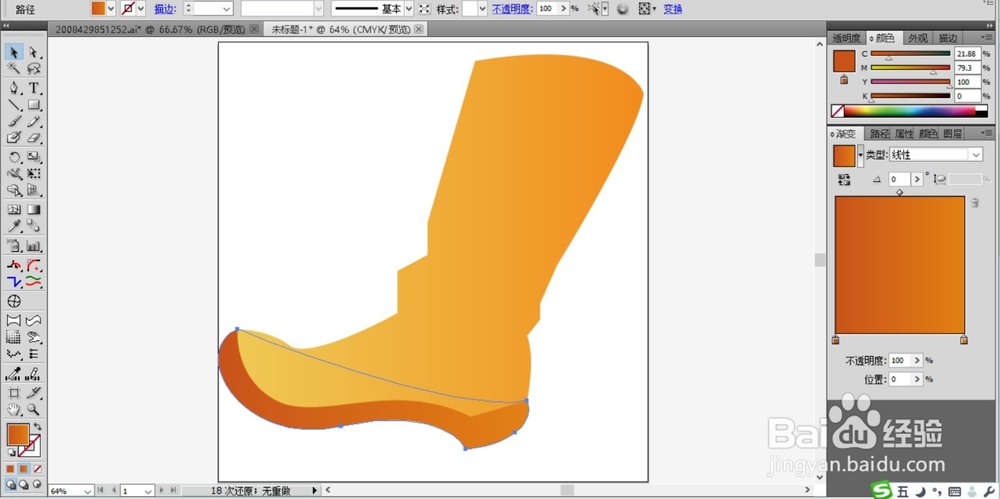
Task: Click the Color panel fill swatch
Action: [844, 61]
